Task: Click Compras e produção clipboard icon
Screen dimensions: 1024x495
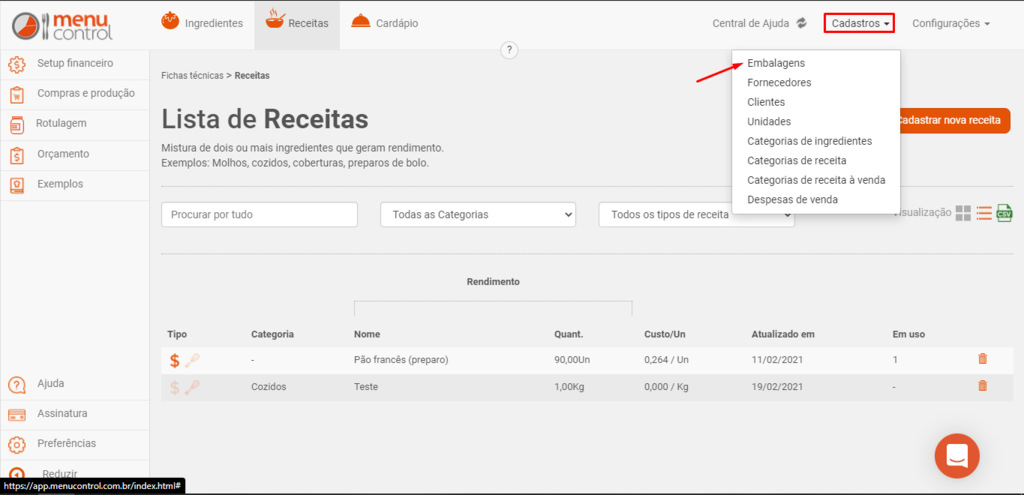Action: [17, 95]
